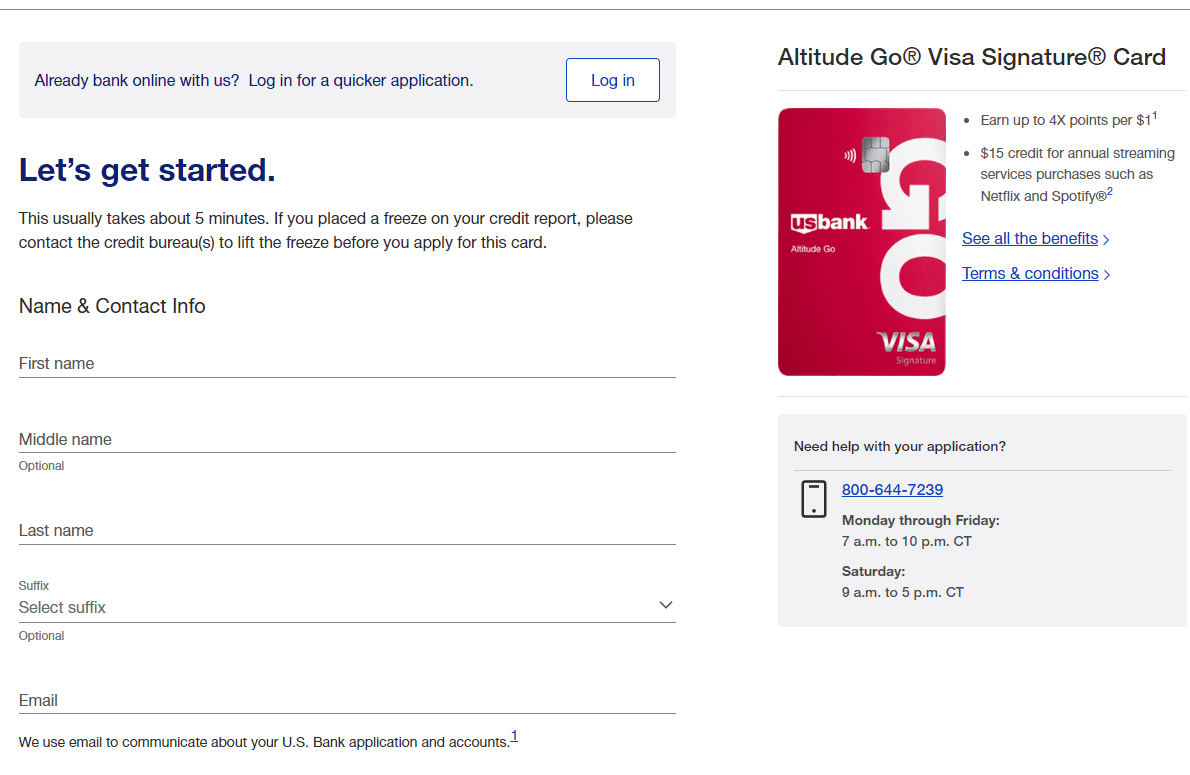This screenshot has width=1190, height=775.
Task: Call the 800-644-7239 support number link
Action: [x=892, y=489]
